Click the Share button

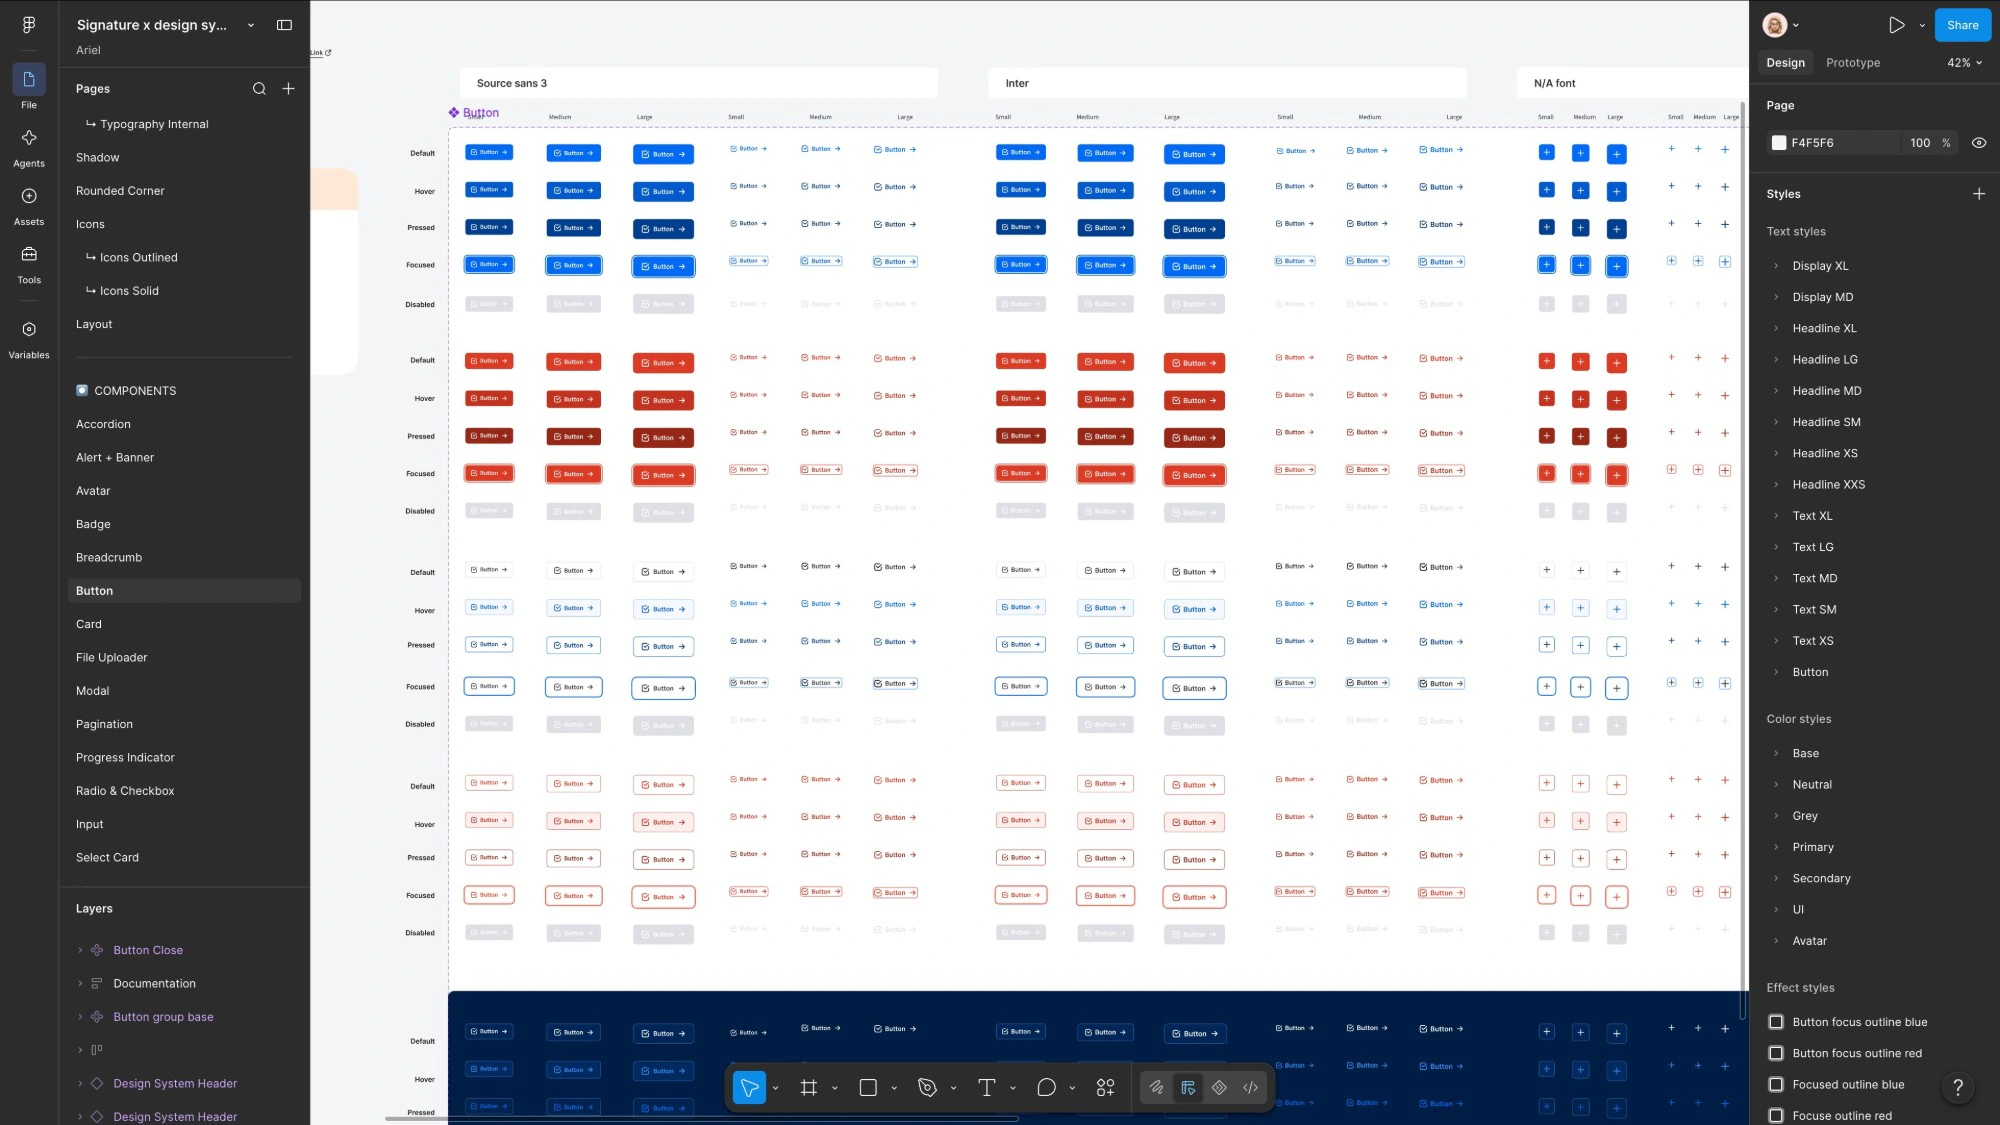click(x=1962, y=25)
